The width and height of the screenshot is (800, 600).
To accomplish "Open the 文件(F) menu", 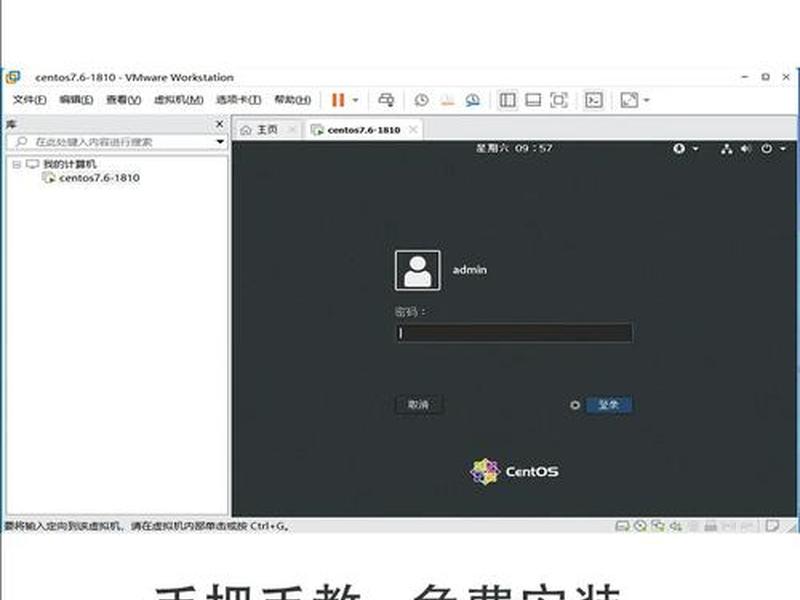I will pos(30,99).
